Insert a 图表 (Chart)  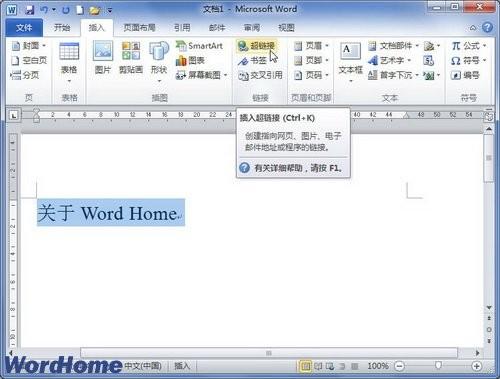click(190, 60)
